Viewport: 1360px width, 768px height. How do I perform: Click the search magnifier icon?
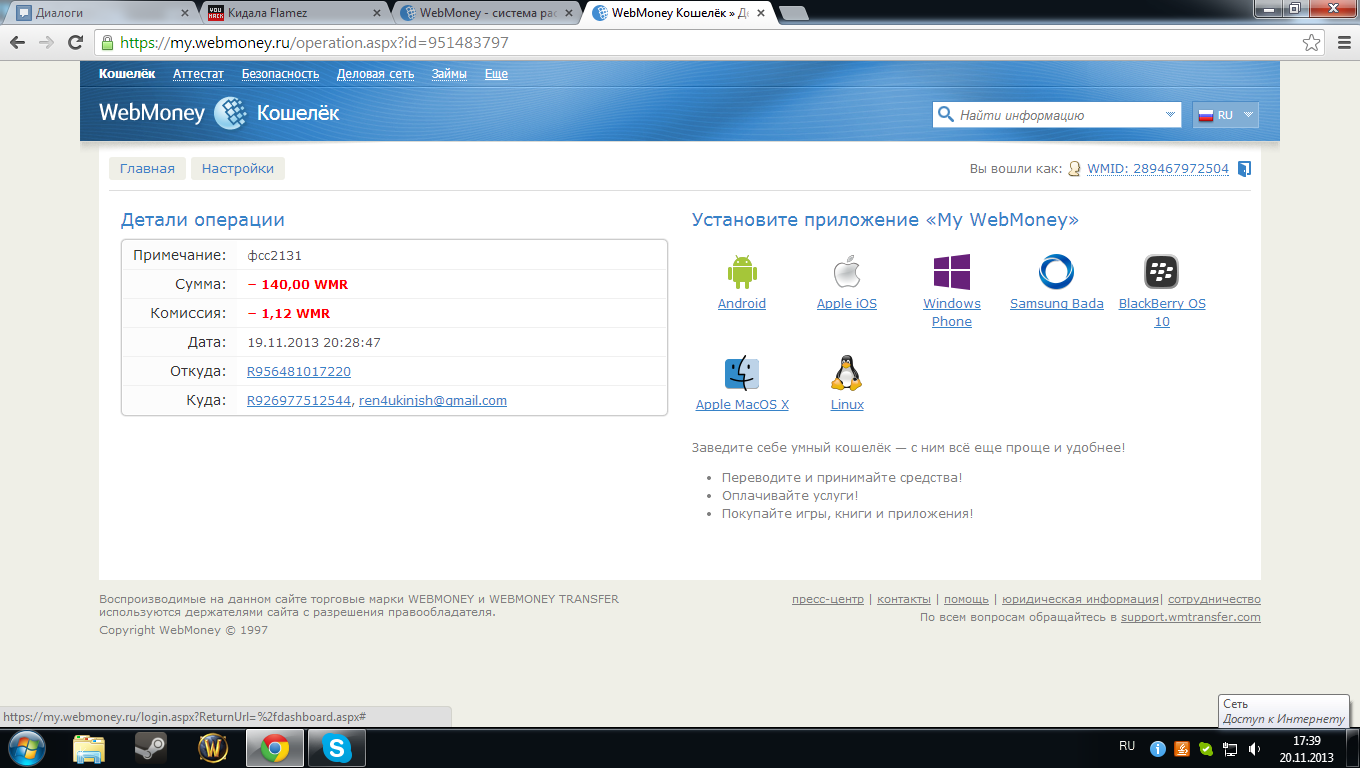click(945, 115)
